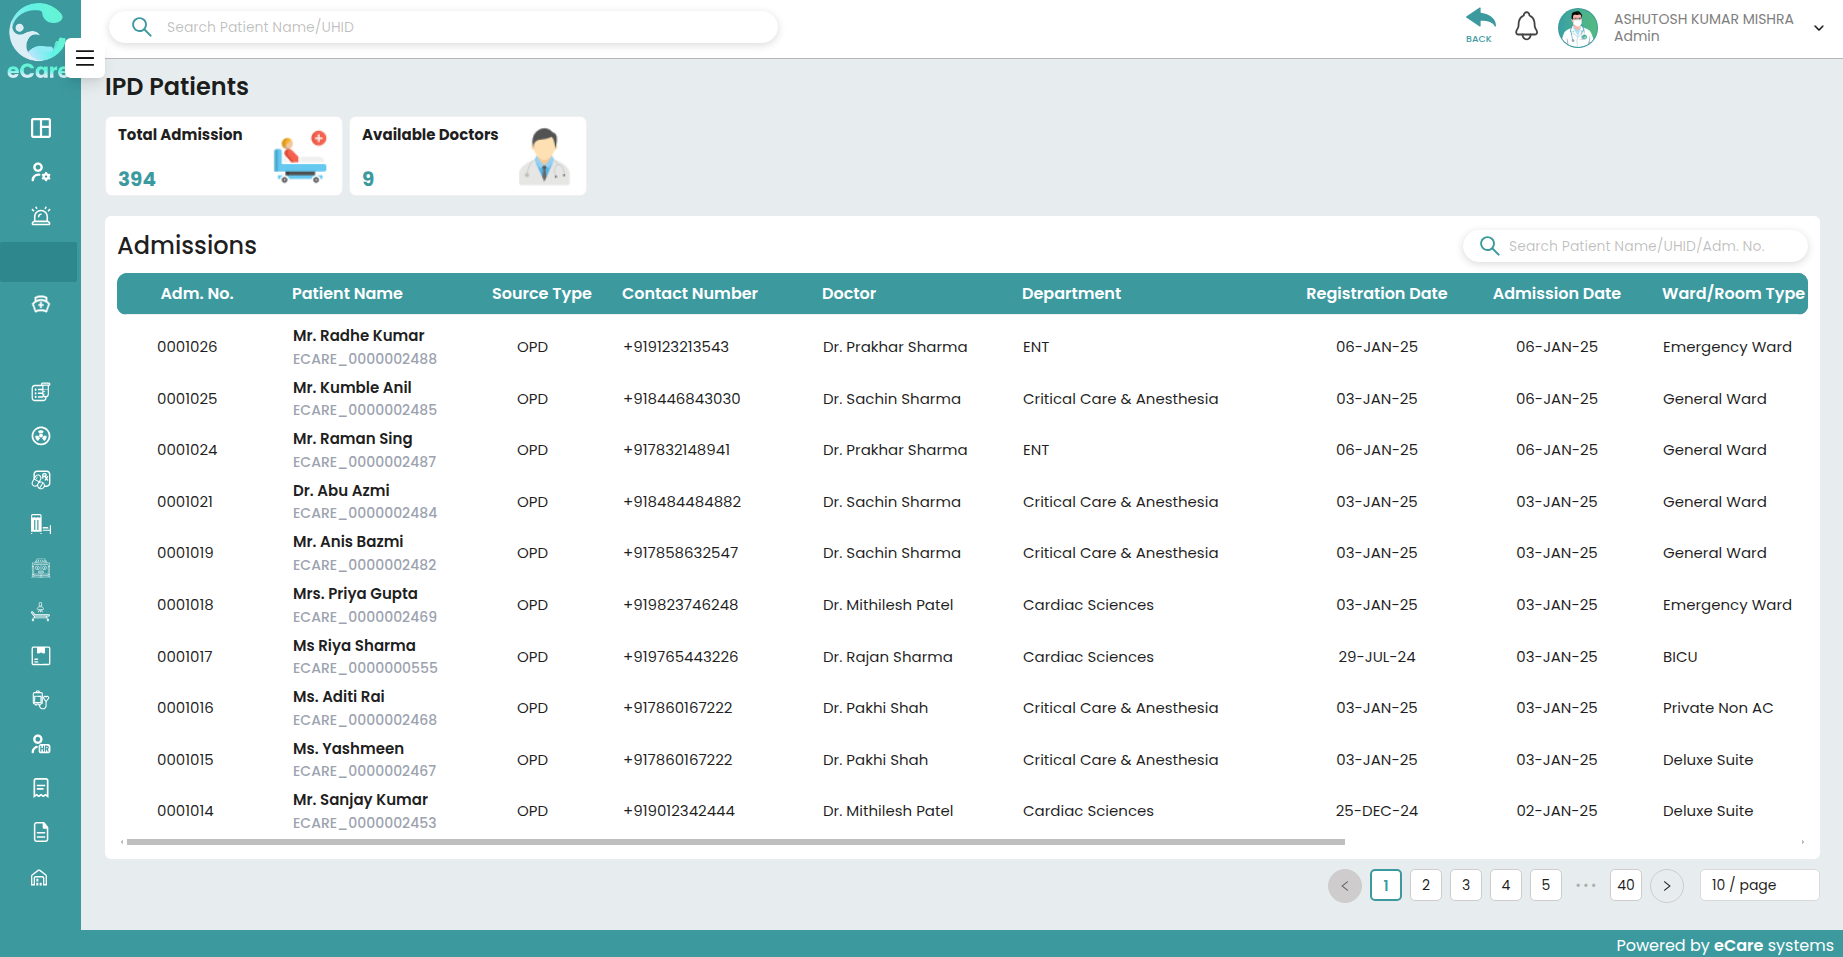Open the HR person icon in sidebar

pos(40,744)
